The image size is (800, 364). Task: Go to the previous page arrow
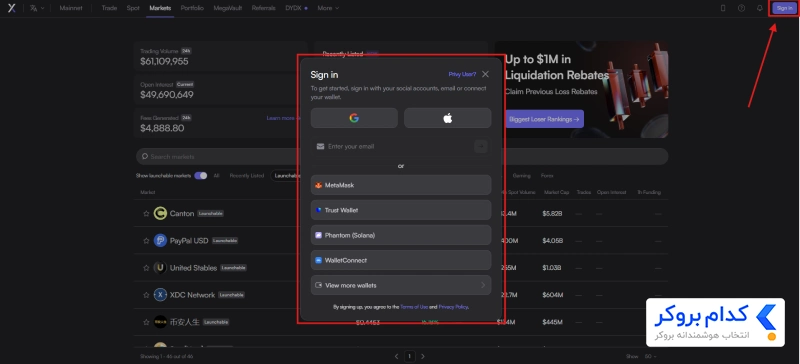tap(396, 356)
